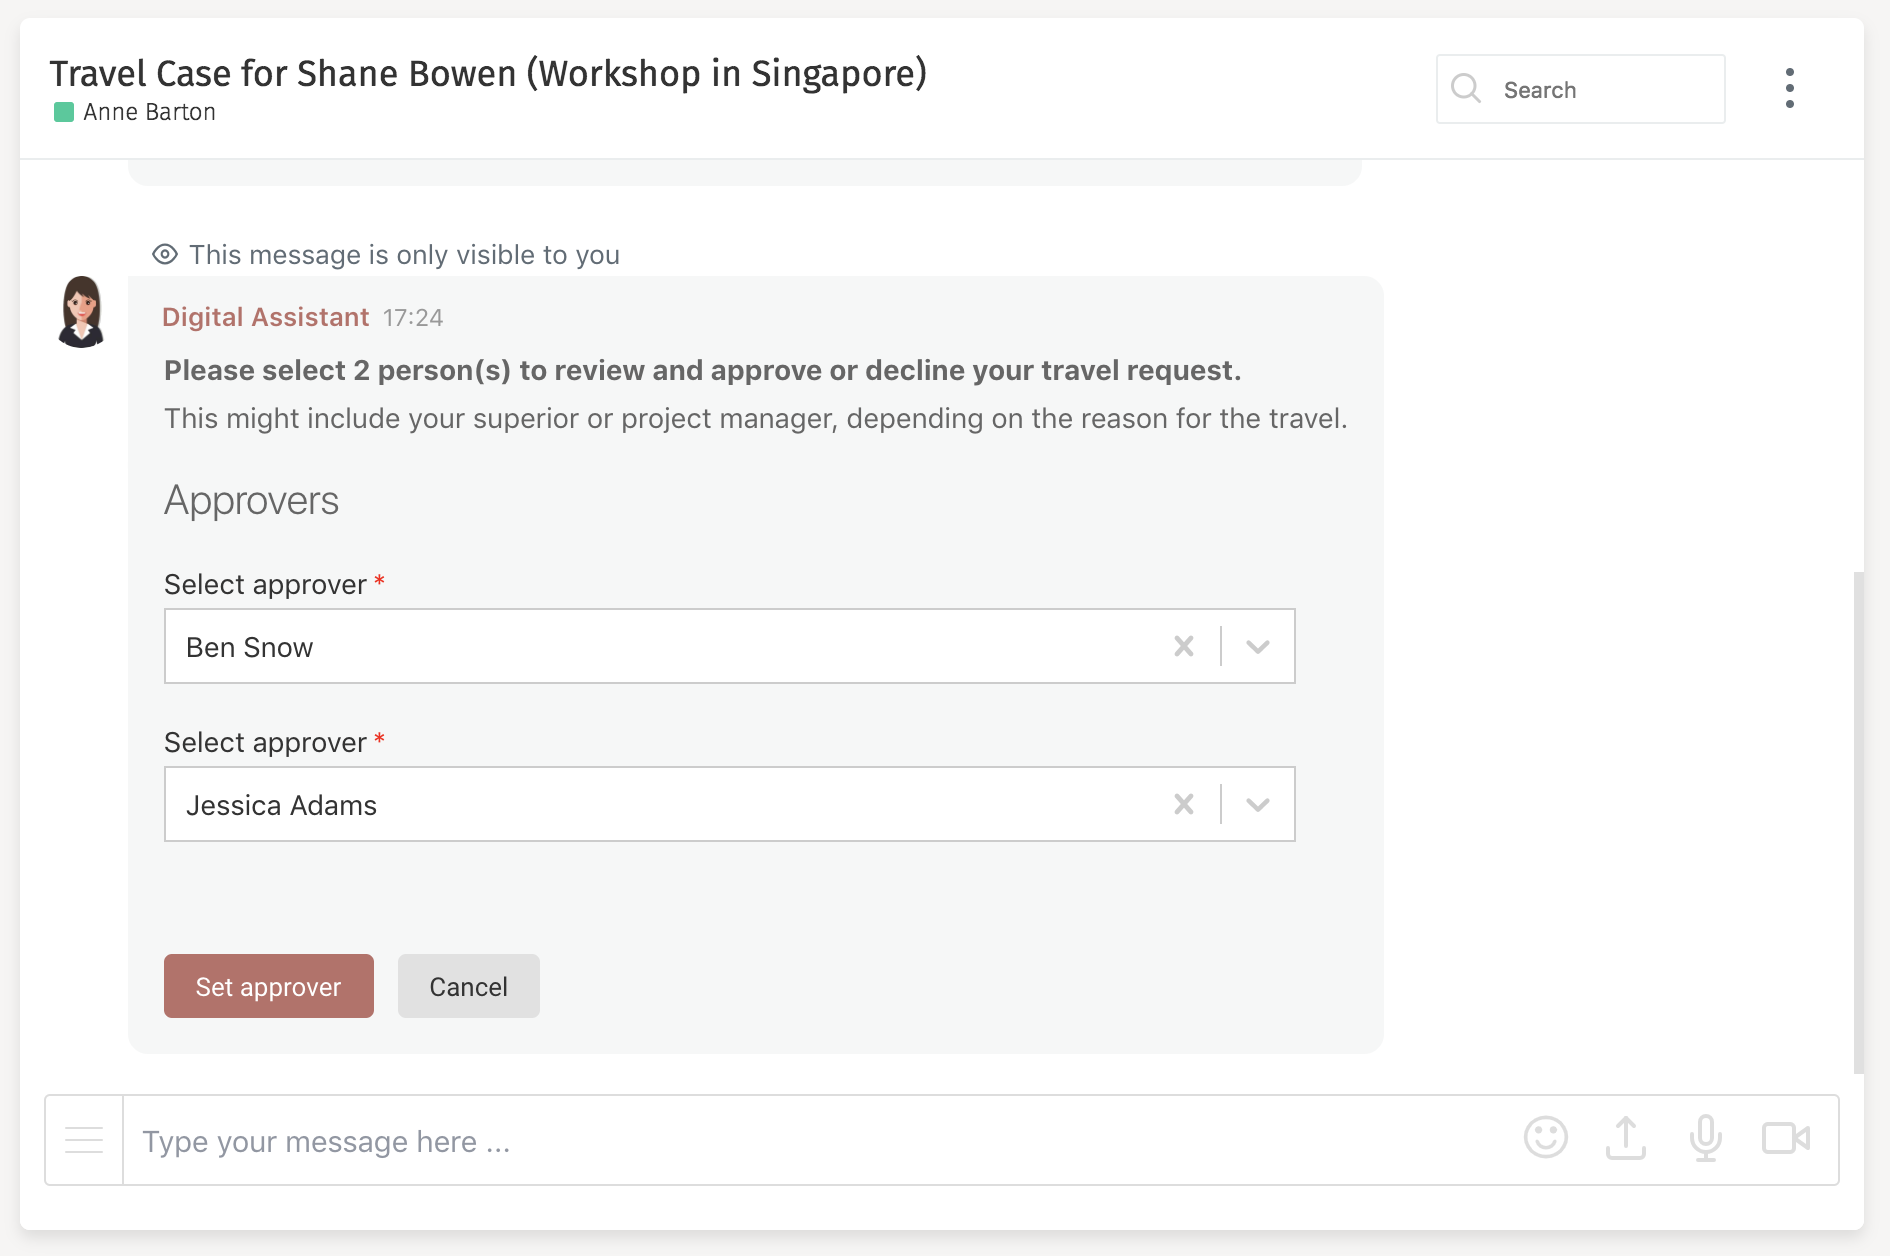Start a video message with the camera icon
The height and width of the screenshot is (1256, 1890).
pyautogui.click(x=1785, y=1139)
